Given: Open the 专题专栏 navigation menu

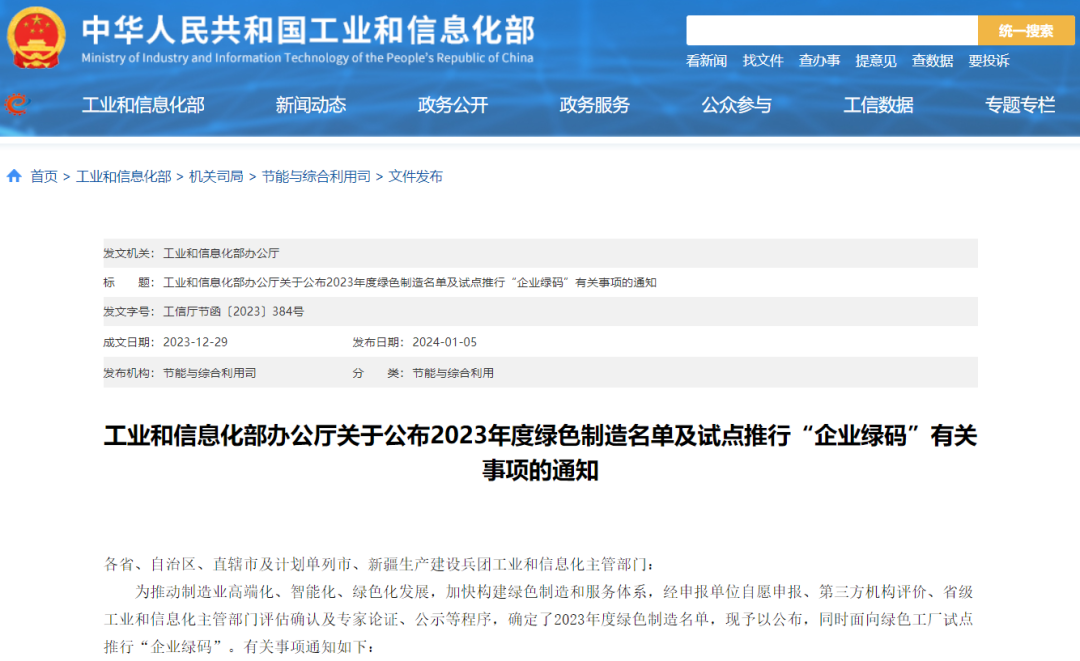Looking at the screenshot, I should click(1020, 105).
